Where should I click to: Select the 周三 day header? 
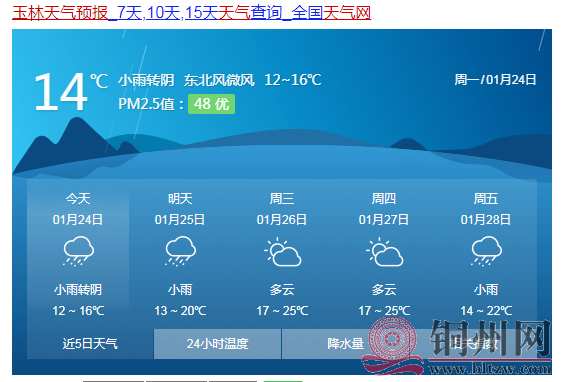click(x=282, y=199)
